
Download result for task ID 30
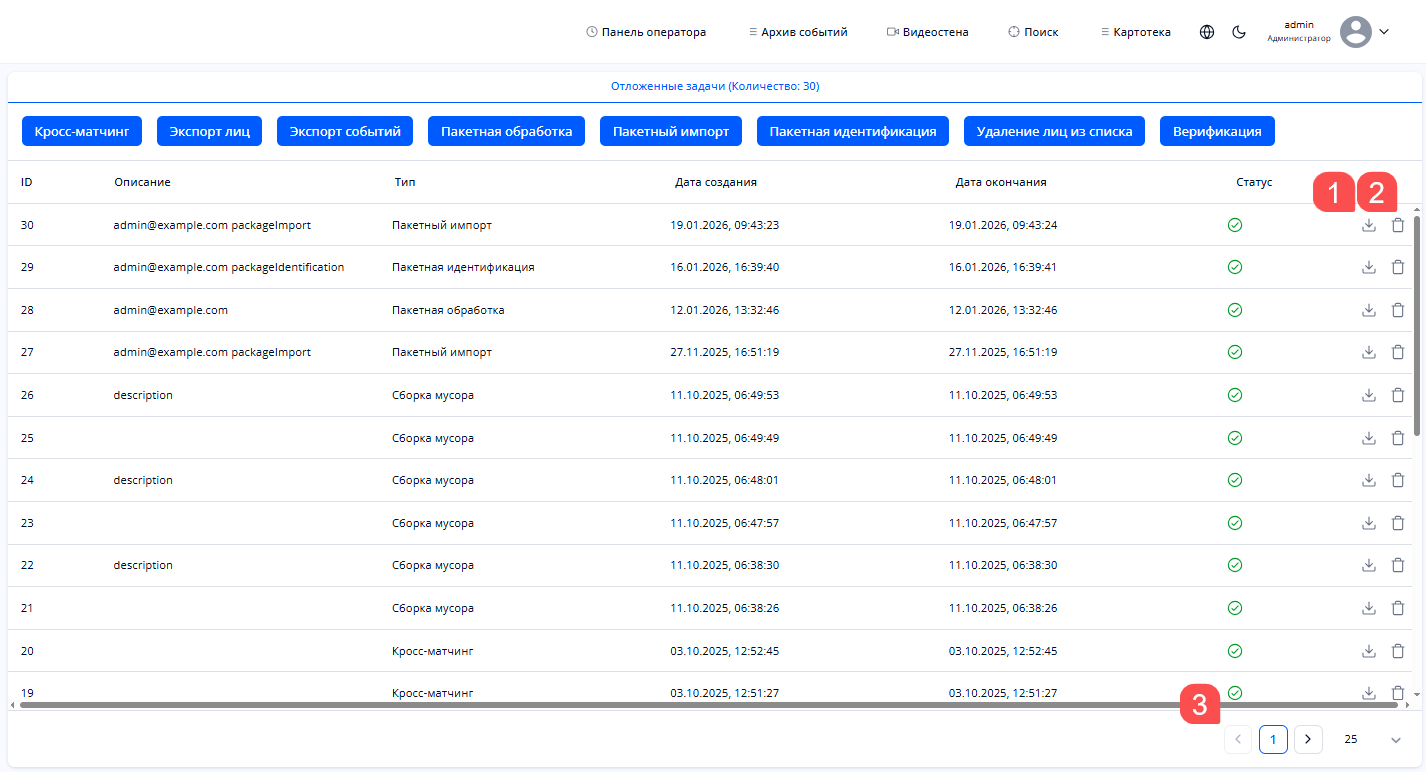click(1369, 225)
